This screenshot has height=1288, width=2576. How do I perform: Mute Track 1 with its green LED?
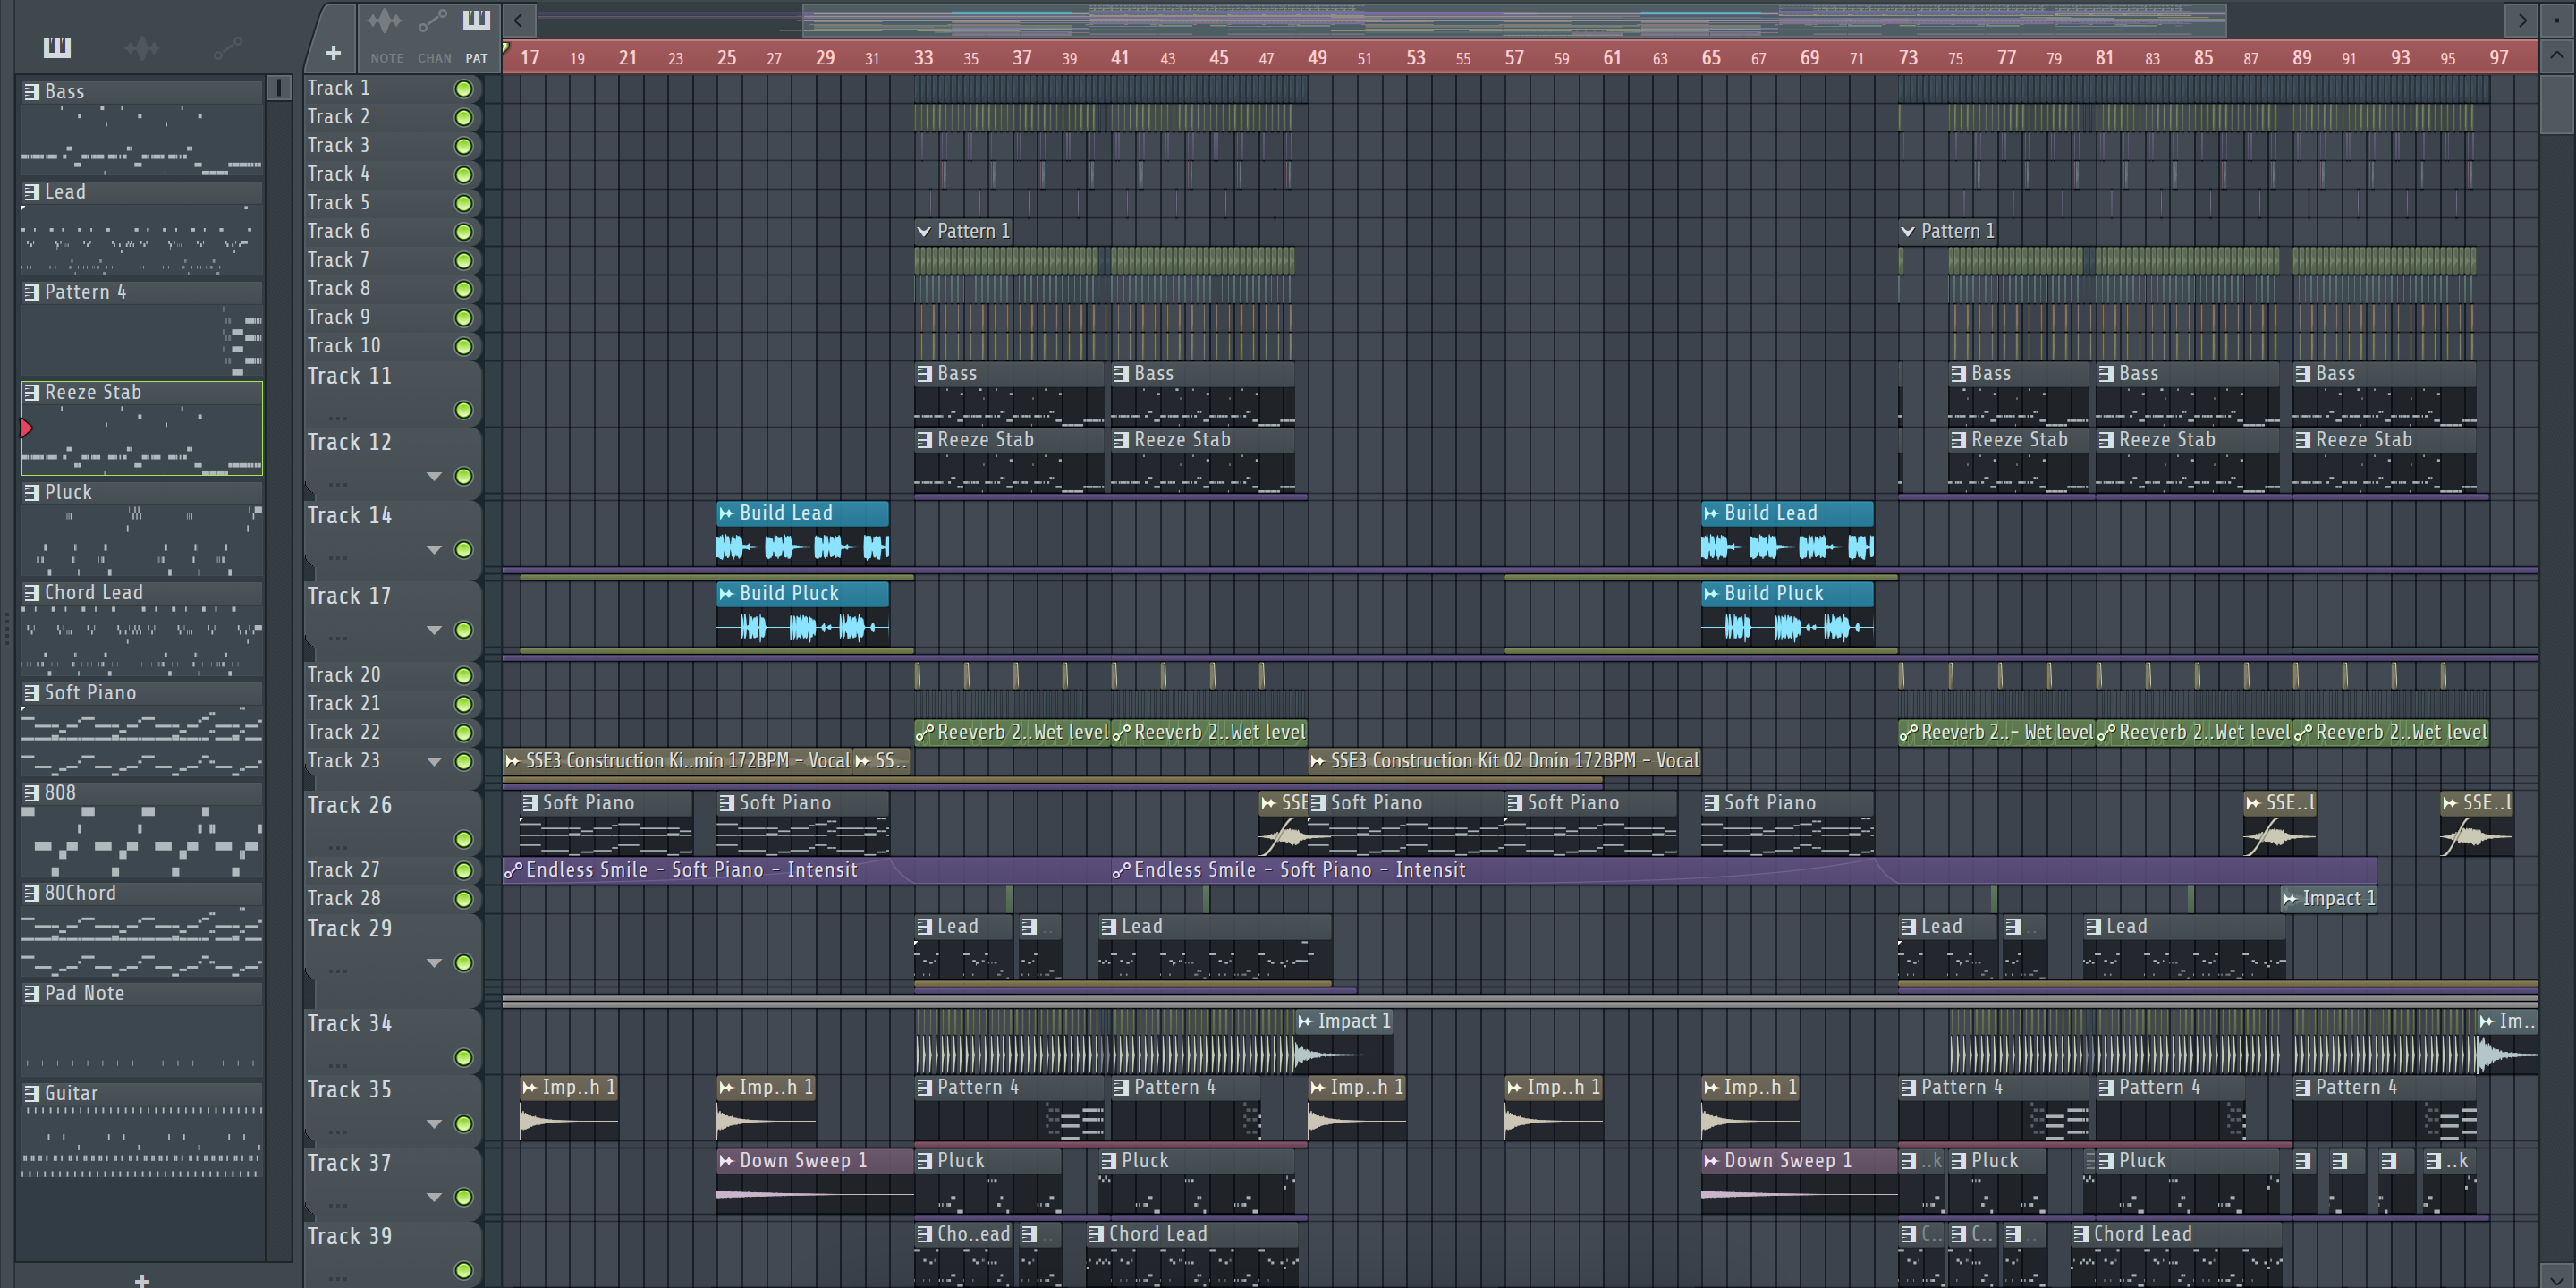click(x=463, y=89)
